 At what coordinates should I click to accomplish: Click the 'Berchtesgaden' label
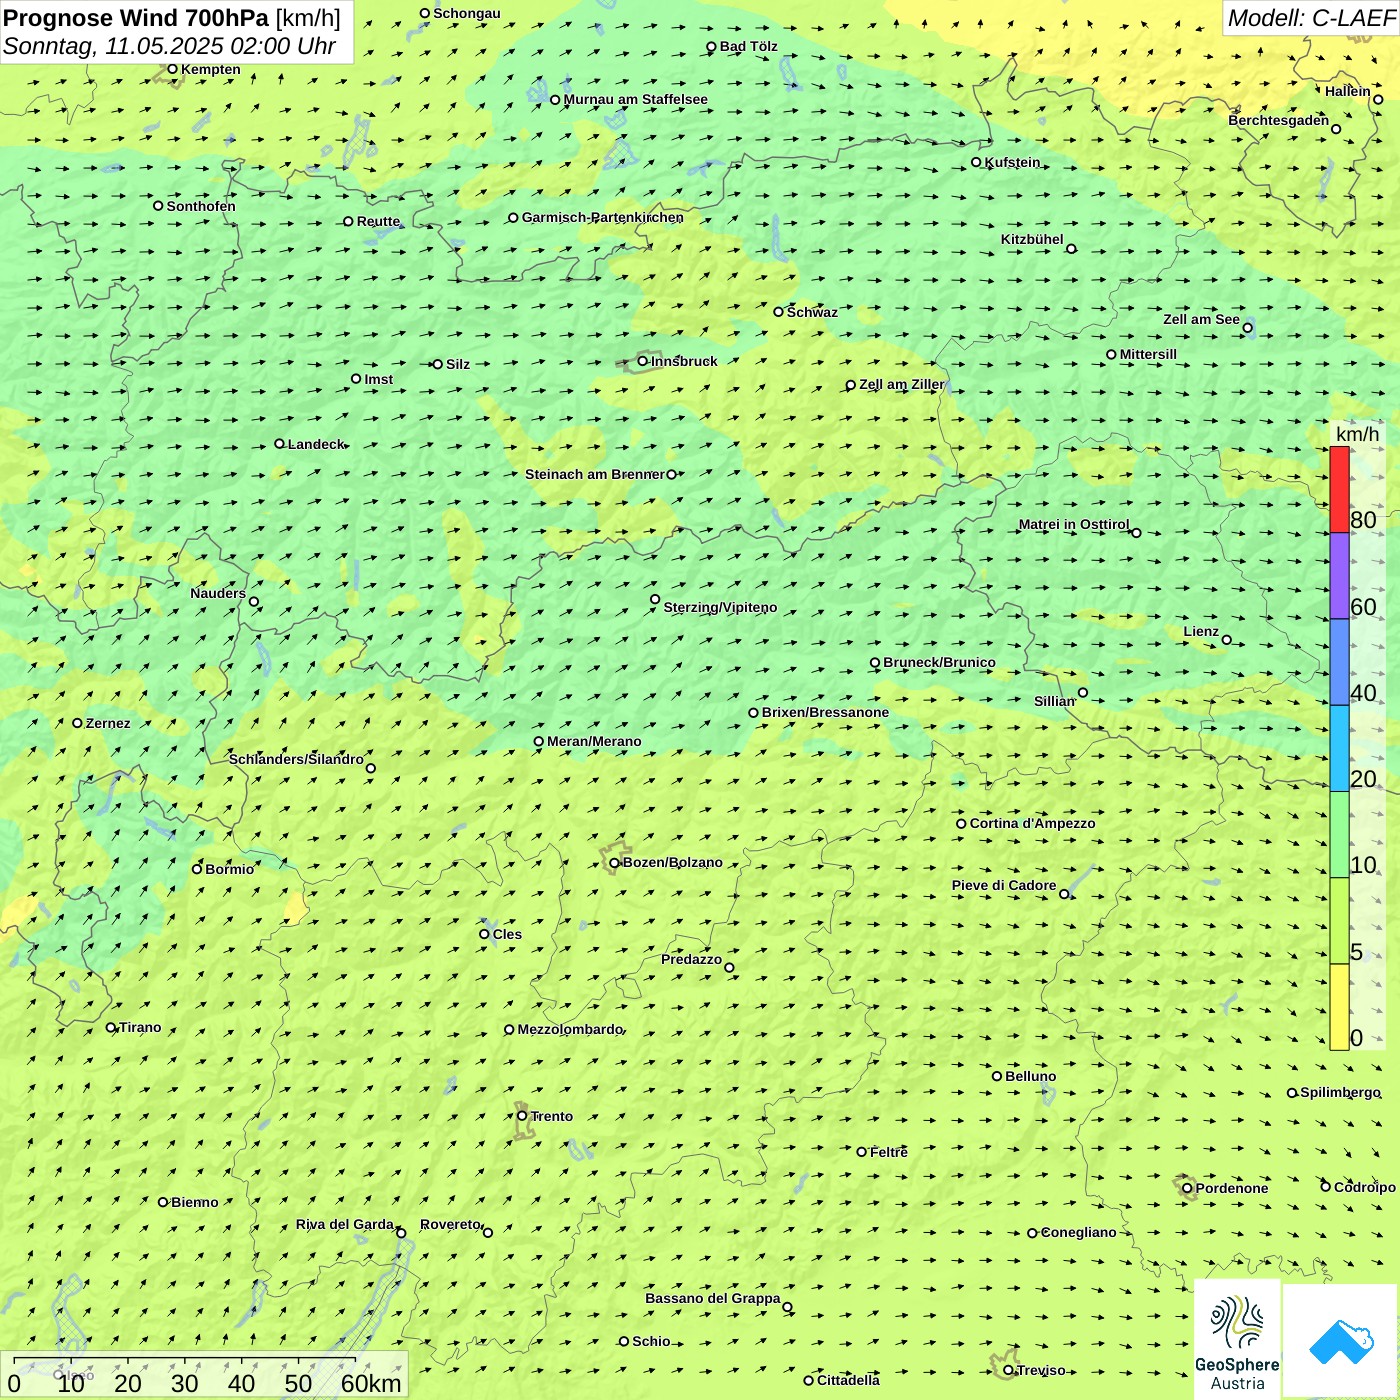pyautogui.click(x=1279, y=120)
